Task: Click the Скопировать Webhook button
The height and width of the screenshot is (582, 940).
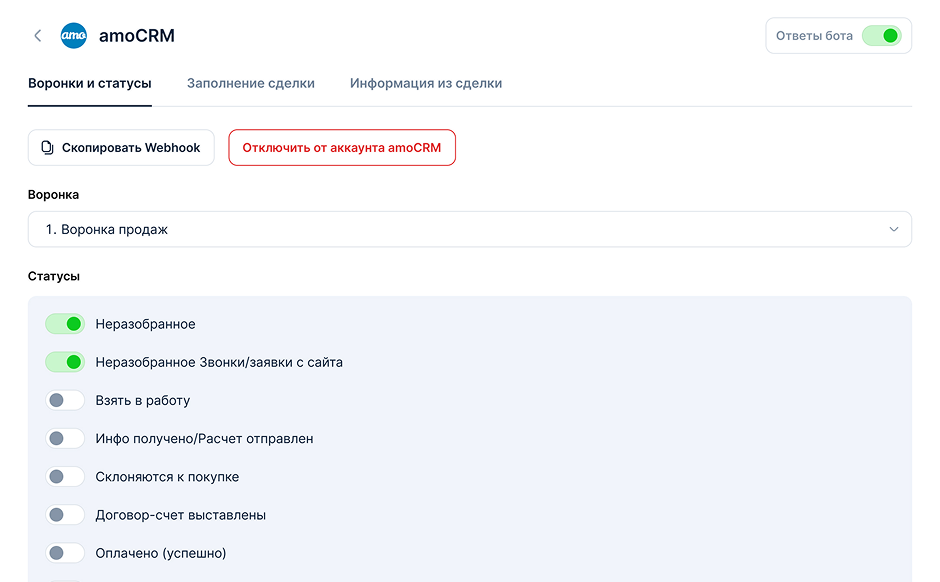Action: point(121,147)
